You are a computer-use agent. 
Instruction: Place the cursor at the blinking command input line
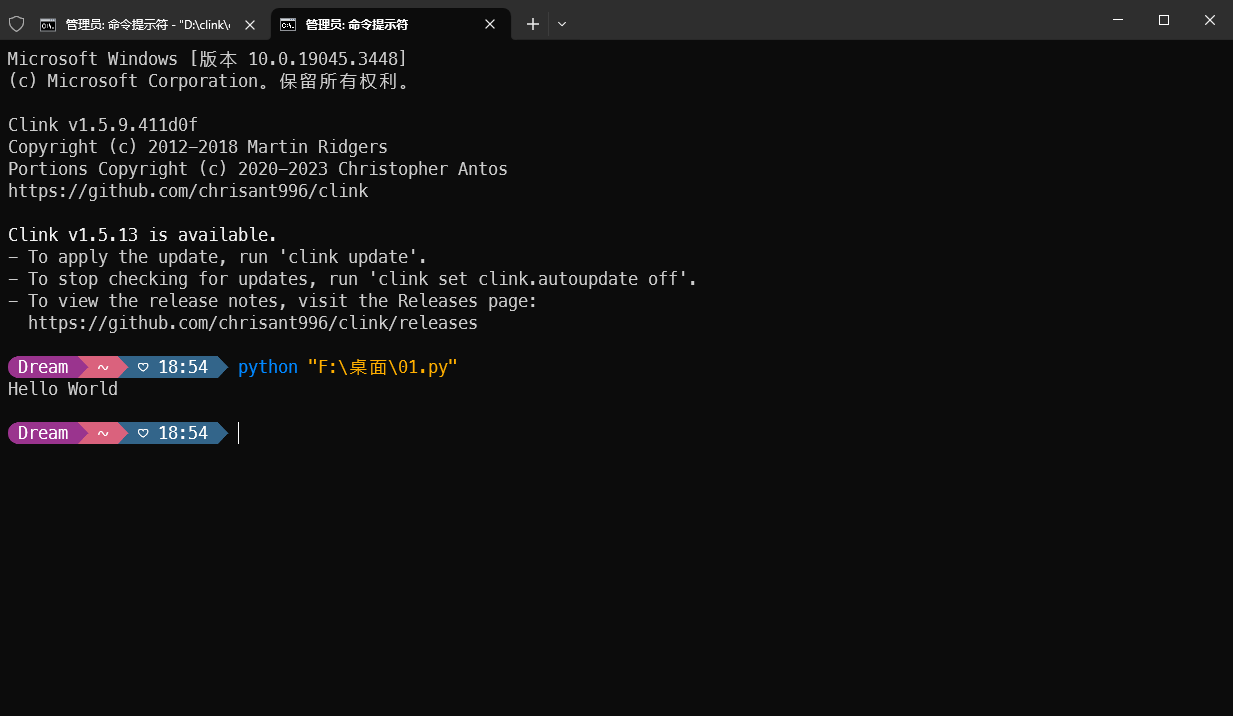(239, 432)
